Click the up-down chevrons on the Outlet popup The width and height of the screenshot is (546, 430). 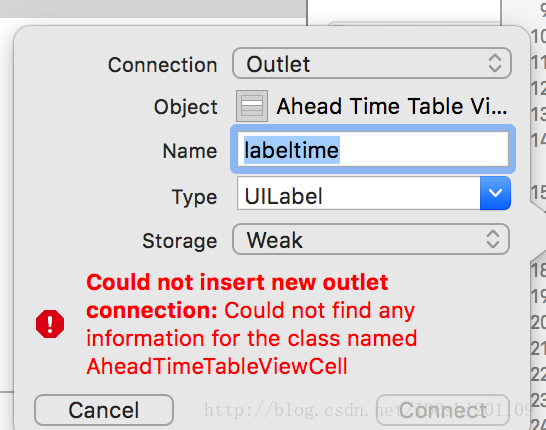494,63
